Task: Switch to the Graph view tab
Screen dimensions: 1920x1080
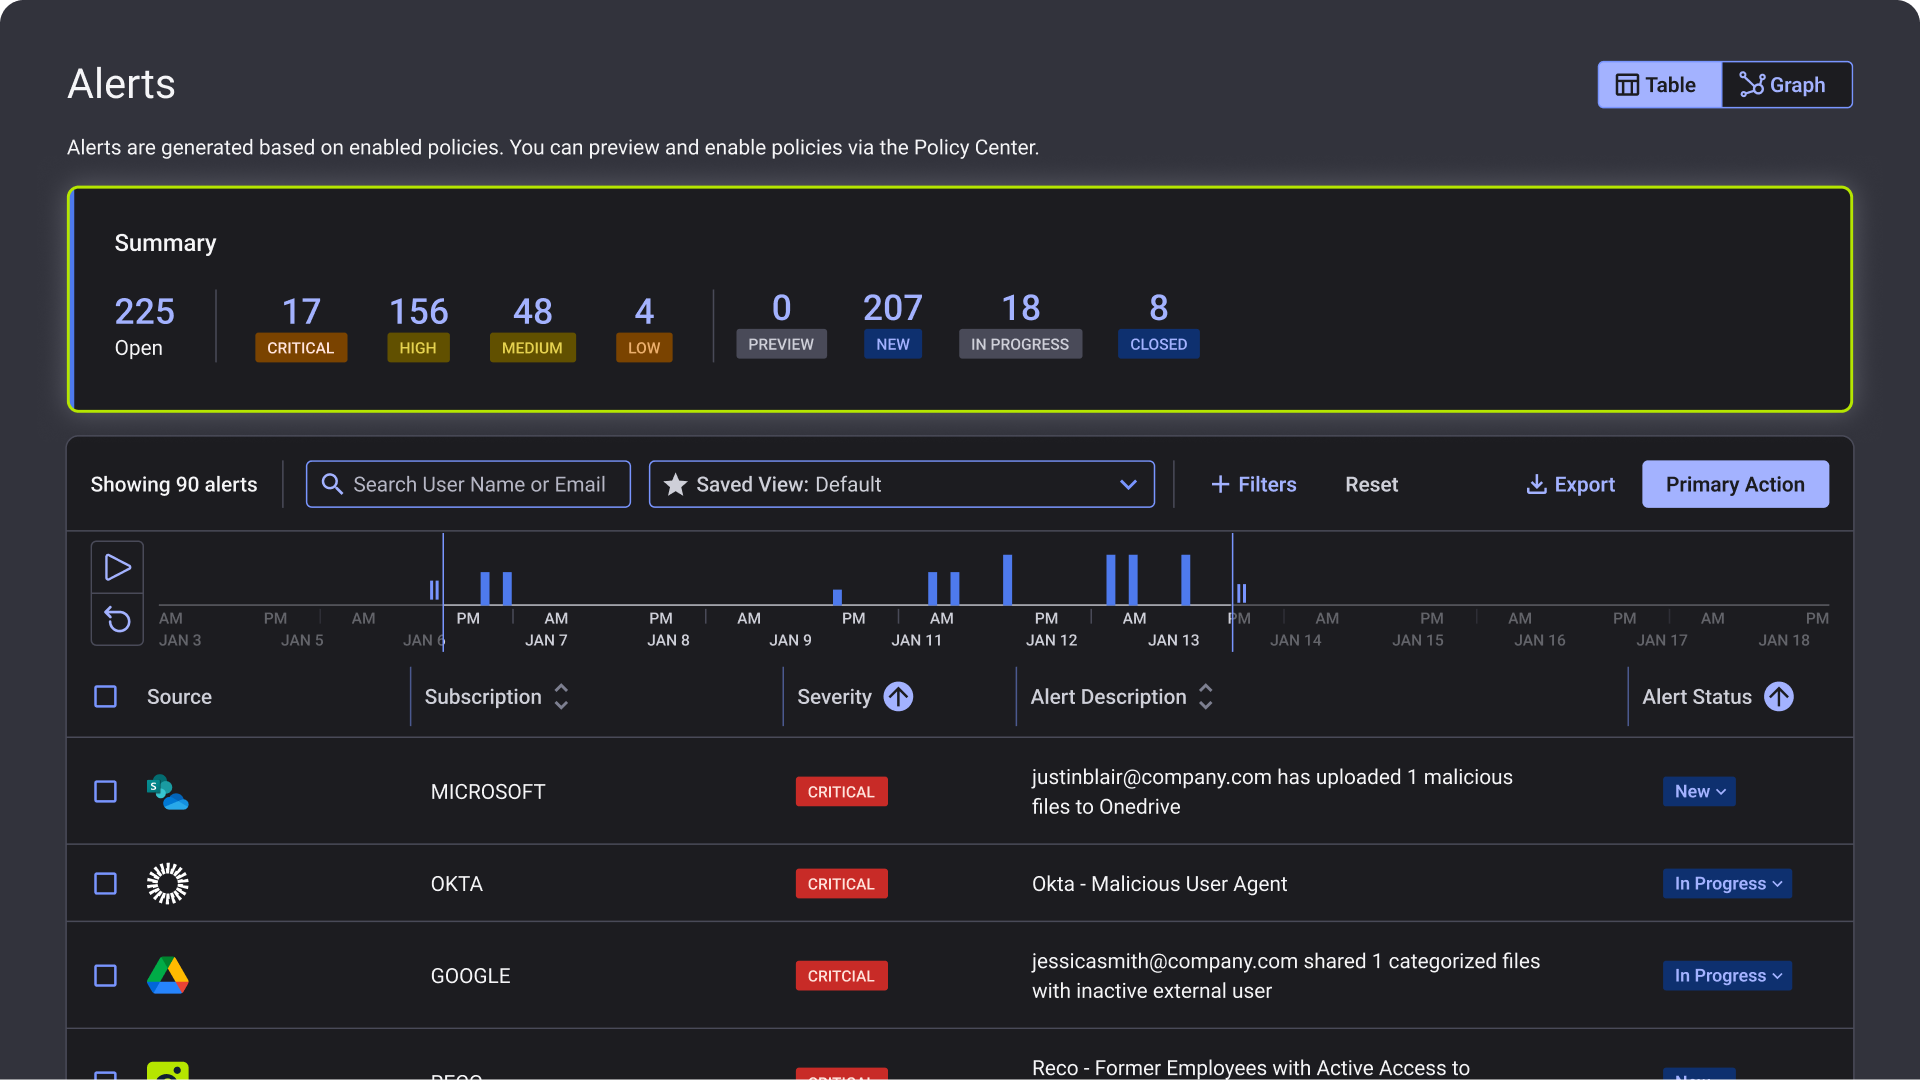Action: click(1786, 85)
